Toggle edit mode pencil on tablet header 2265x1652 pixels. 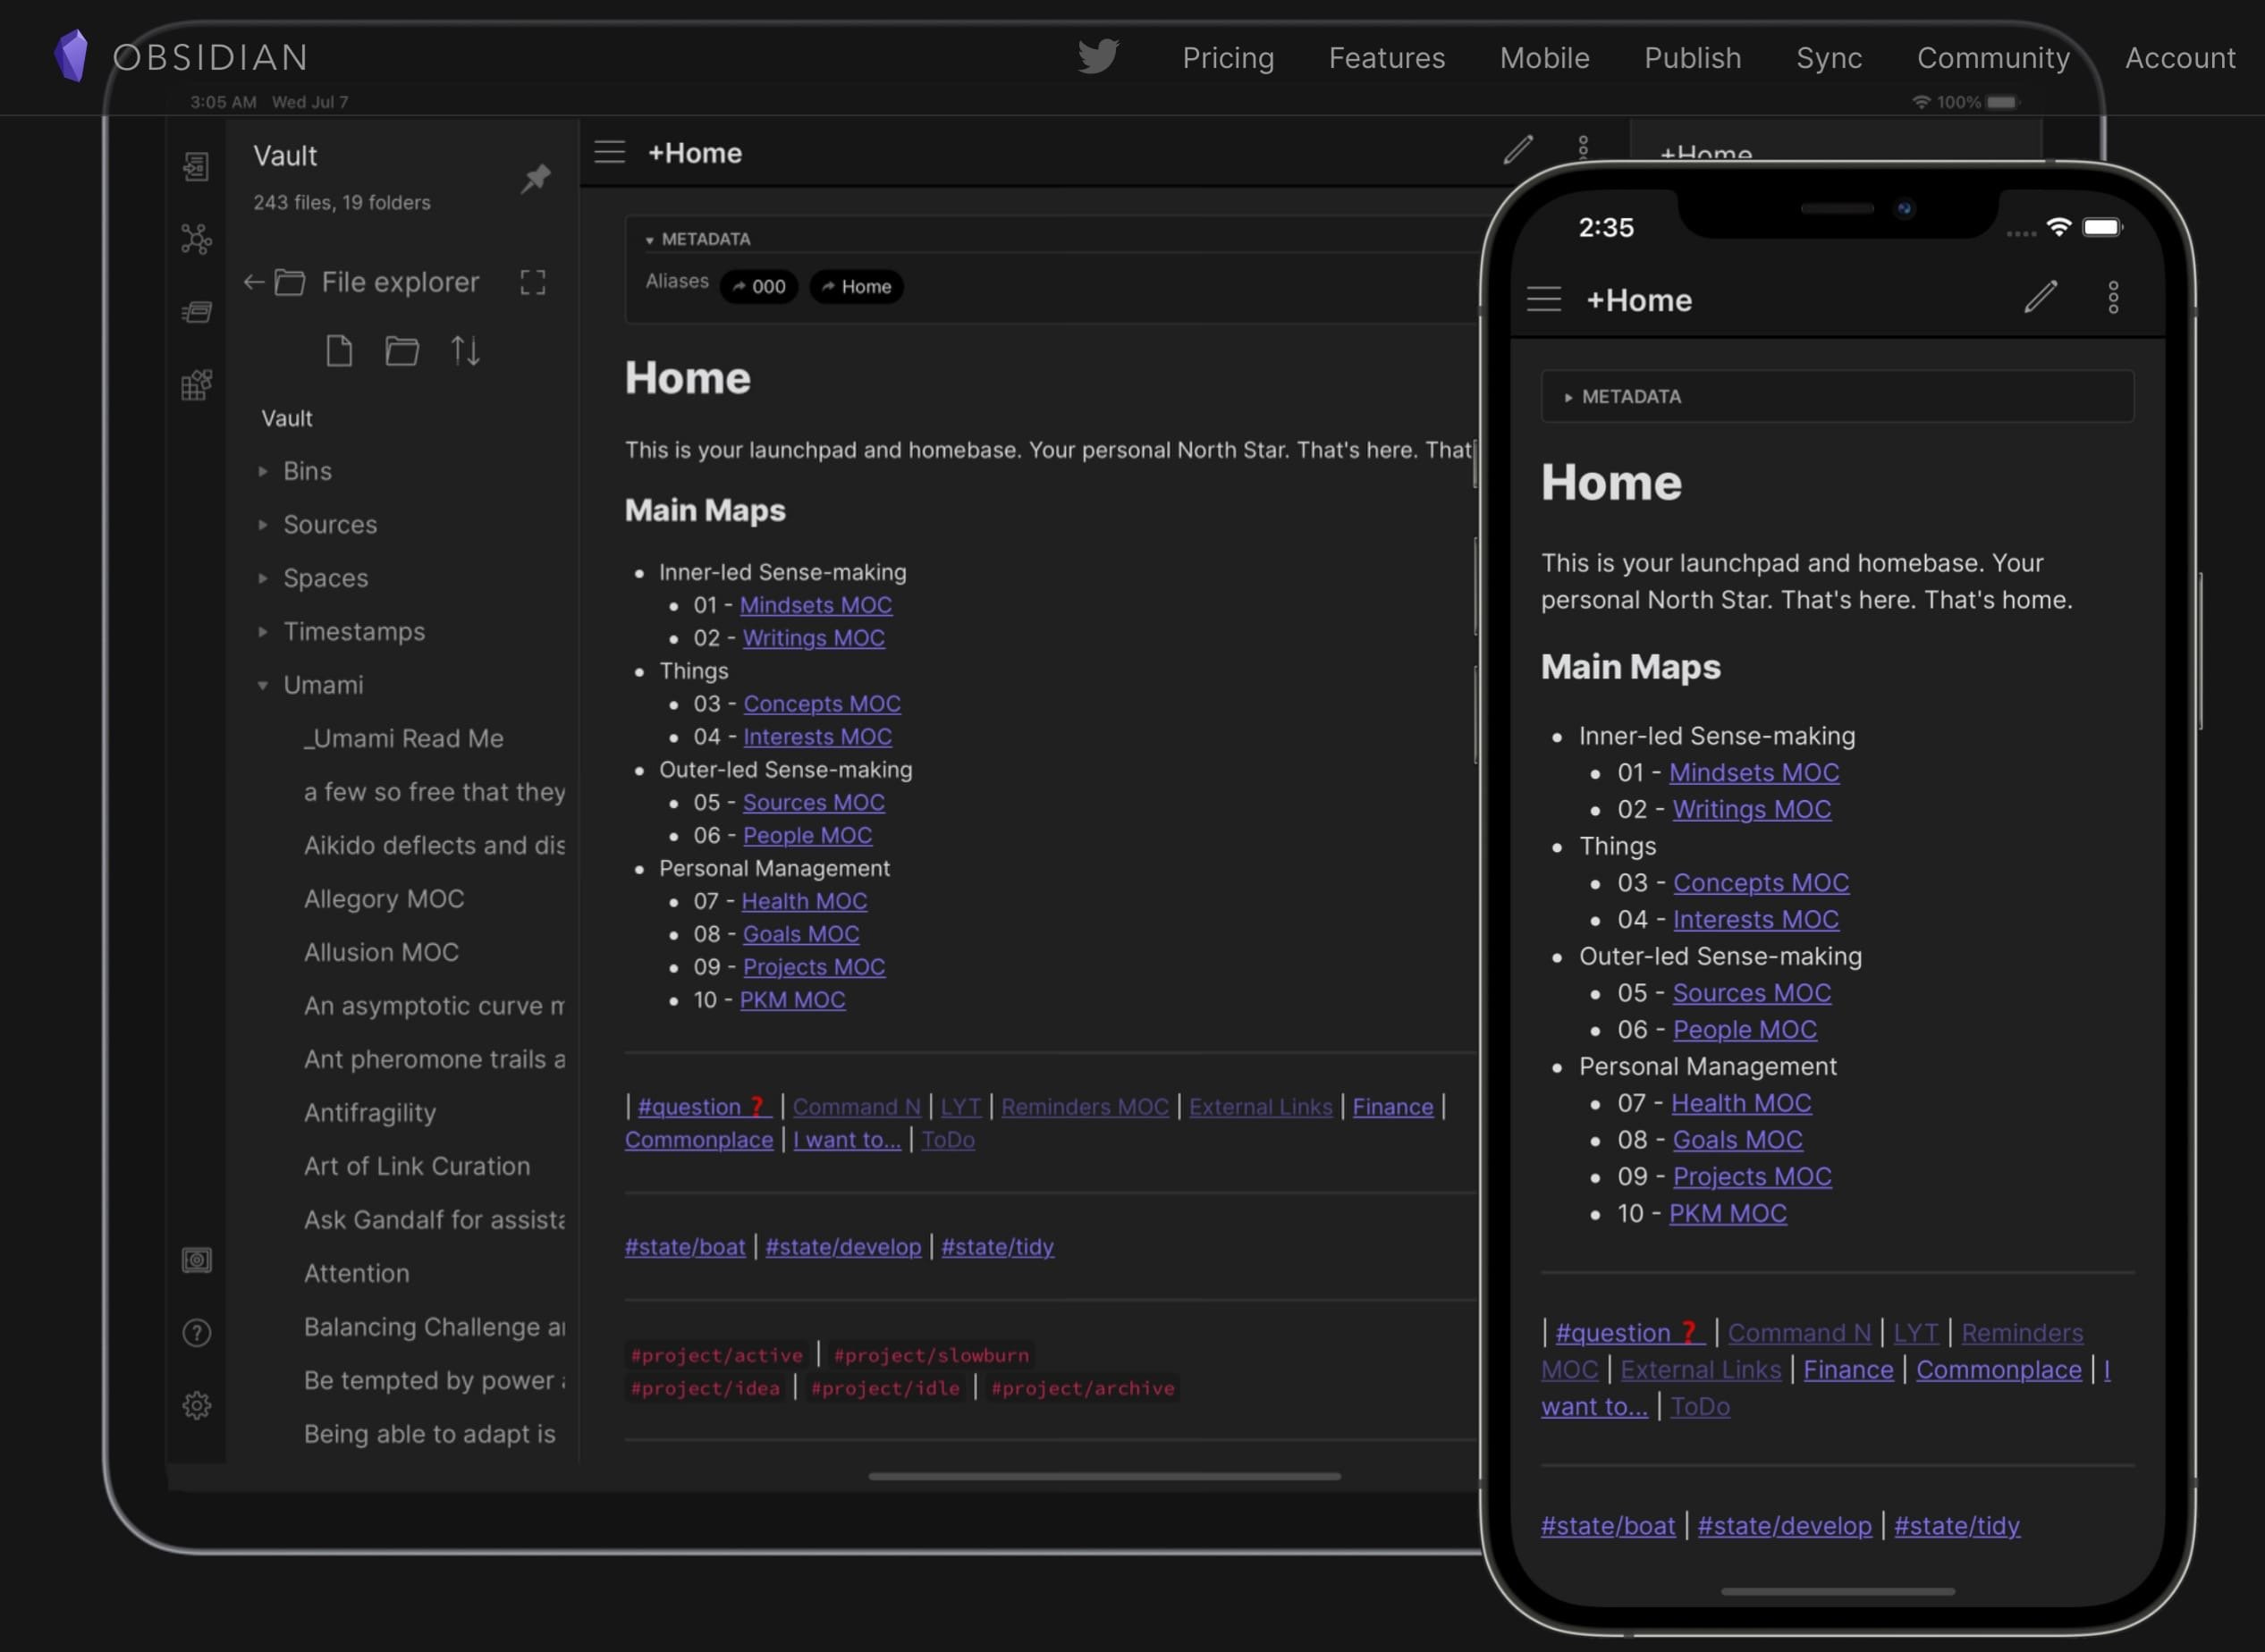[x=1517, y=150]
